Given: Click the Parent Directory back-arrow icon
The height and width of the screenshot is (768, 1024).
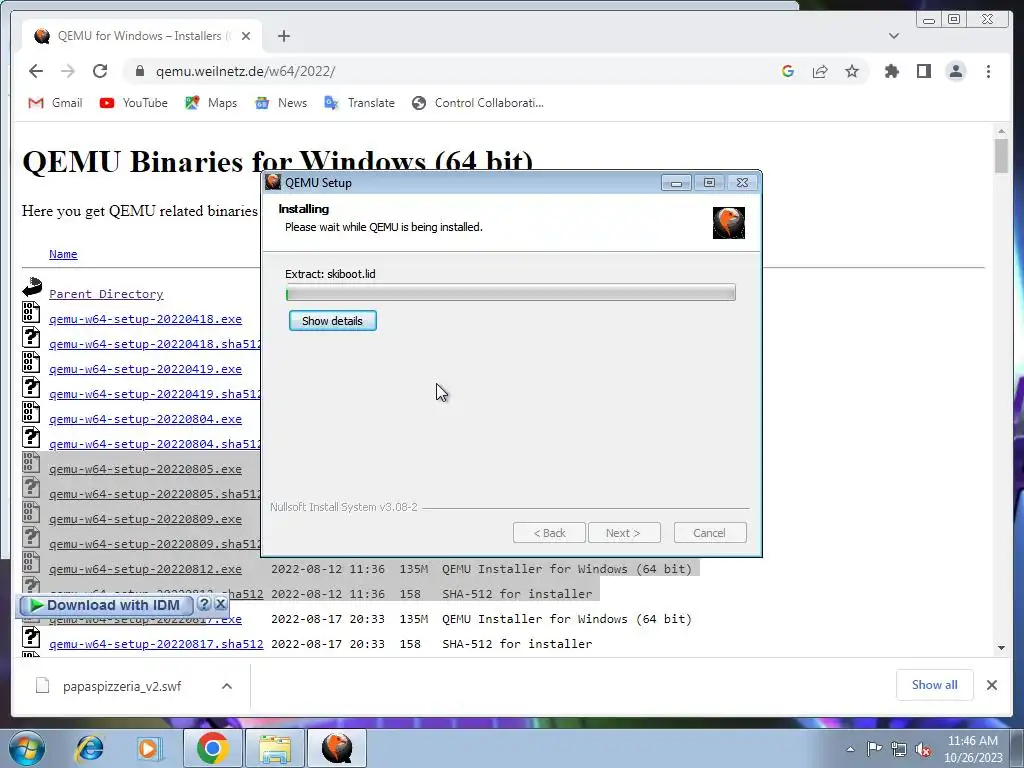Looking at the screenshot, I should tap(31, 287).
